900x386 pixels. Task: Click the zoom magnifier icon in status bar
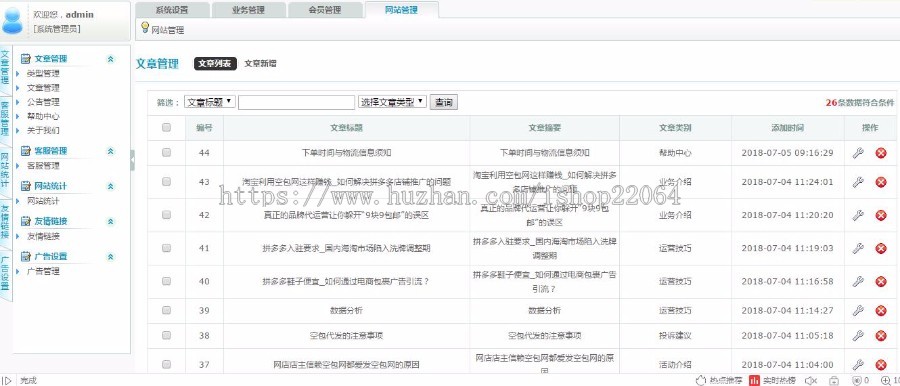click(885, 380)
